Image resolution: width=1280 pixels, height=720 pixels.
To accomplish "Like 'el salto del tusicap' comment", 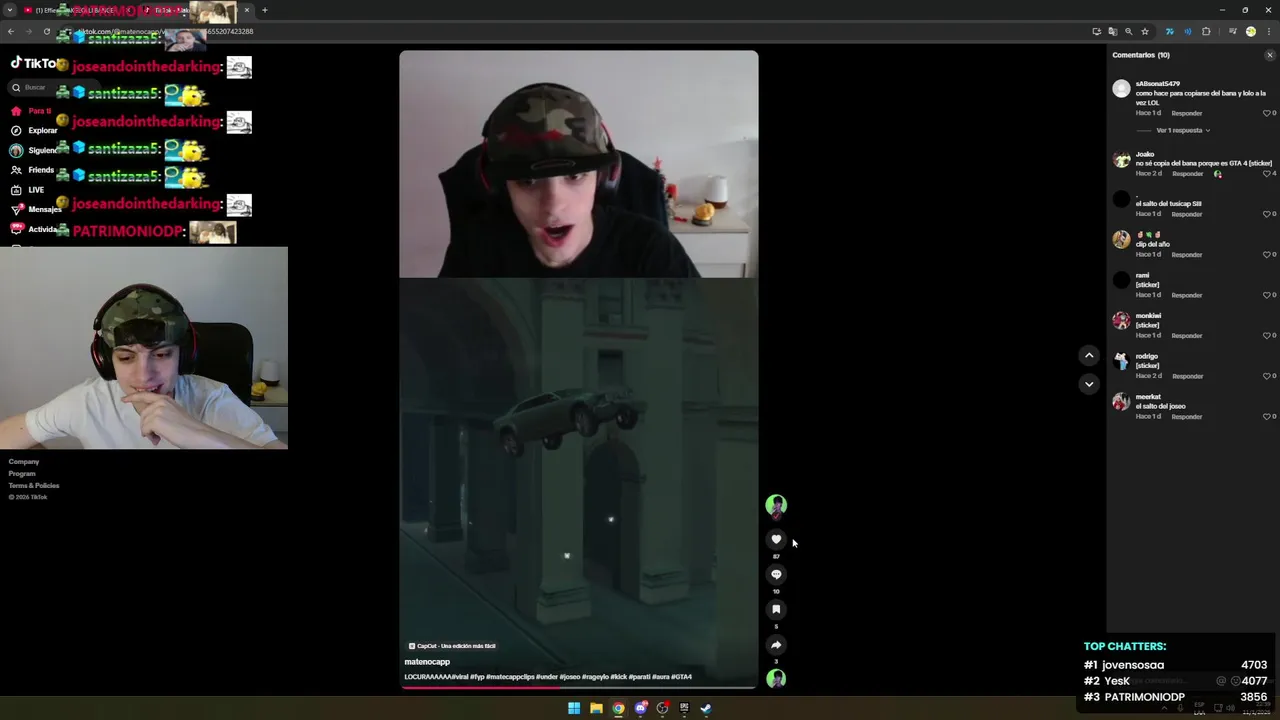I will [x=1267, y=214].
